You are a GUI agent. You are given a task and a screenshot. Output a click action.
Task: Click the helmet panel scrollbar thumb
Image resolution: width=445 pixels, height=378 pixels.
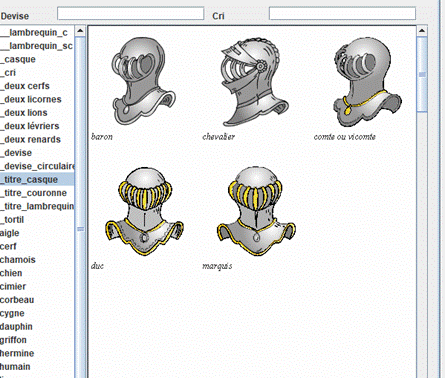pos(422,75)
